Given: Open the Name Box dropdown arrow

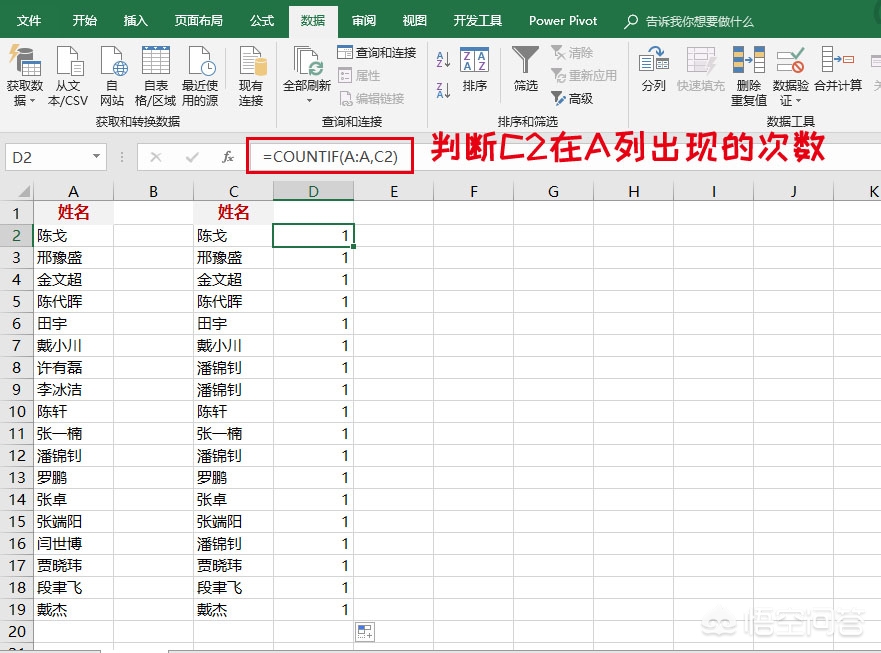Looking at the screenshot, I should coord(97,156).
